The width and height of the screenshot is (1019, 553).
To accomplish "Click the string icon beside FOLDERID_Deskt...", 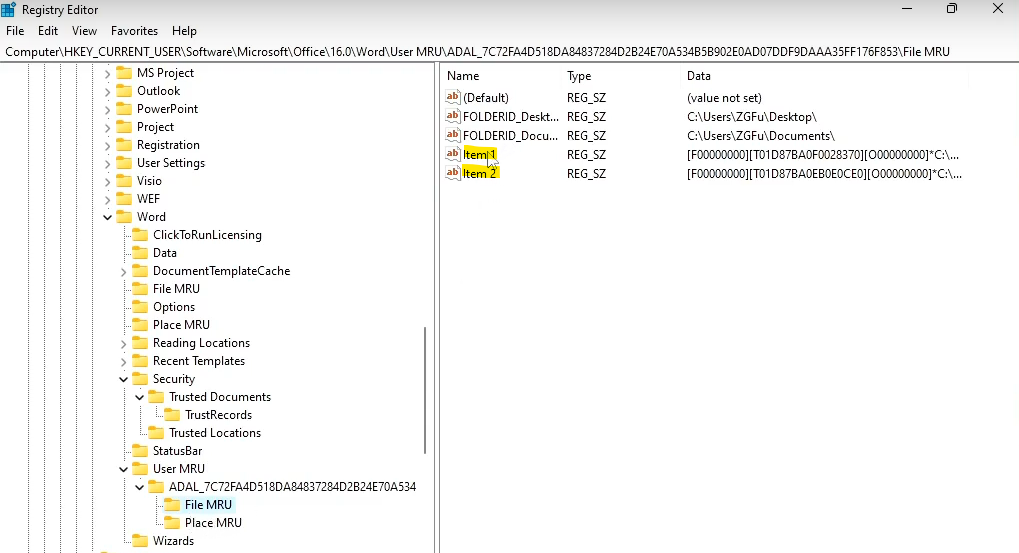I will [x=453, y=116].
